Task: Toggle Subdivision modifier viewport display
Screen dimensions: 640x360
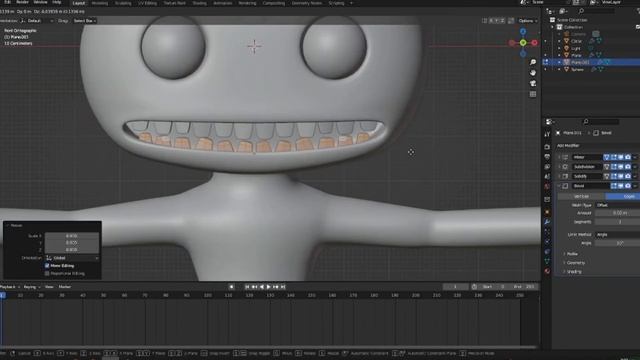Action: click(x=620, y=167)
